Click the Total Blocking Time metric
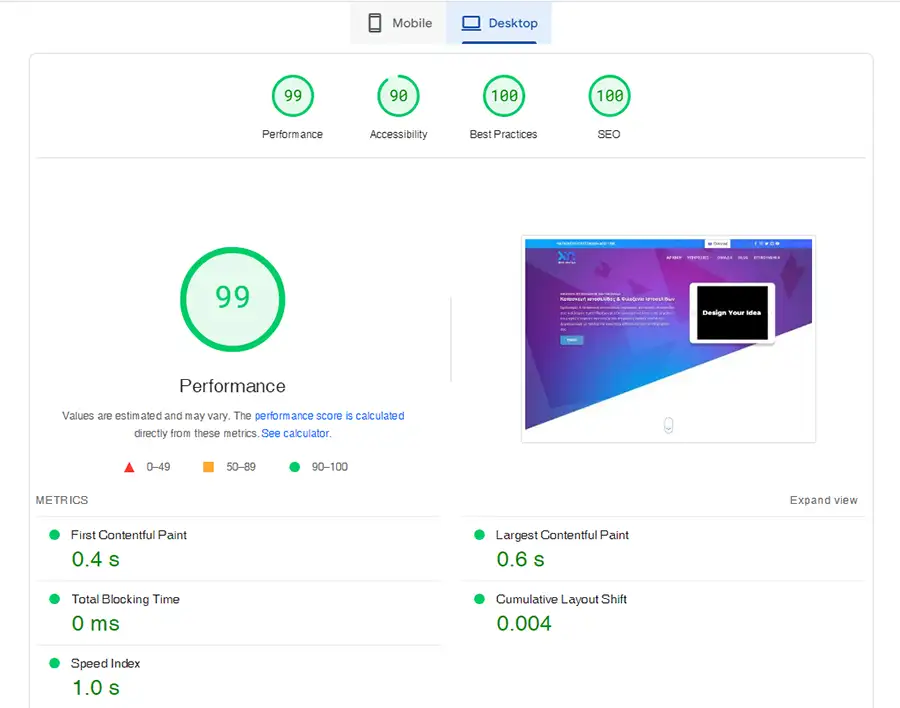Screen dimensions: 900x708 125,599
